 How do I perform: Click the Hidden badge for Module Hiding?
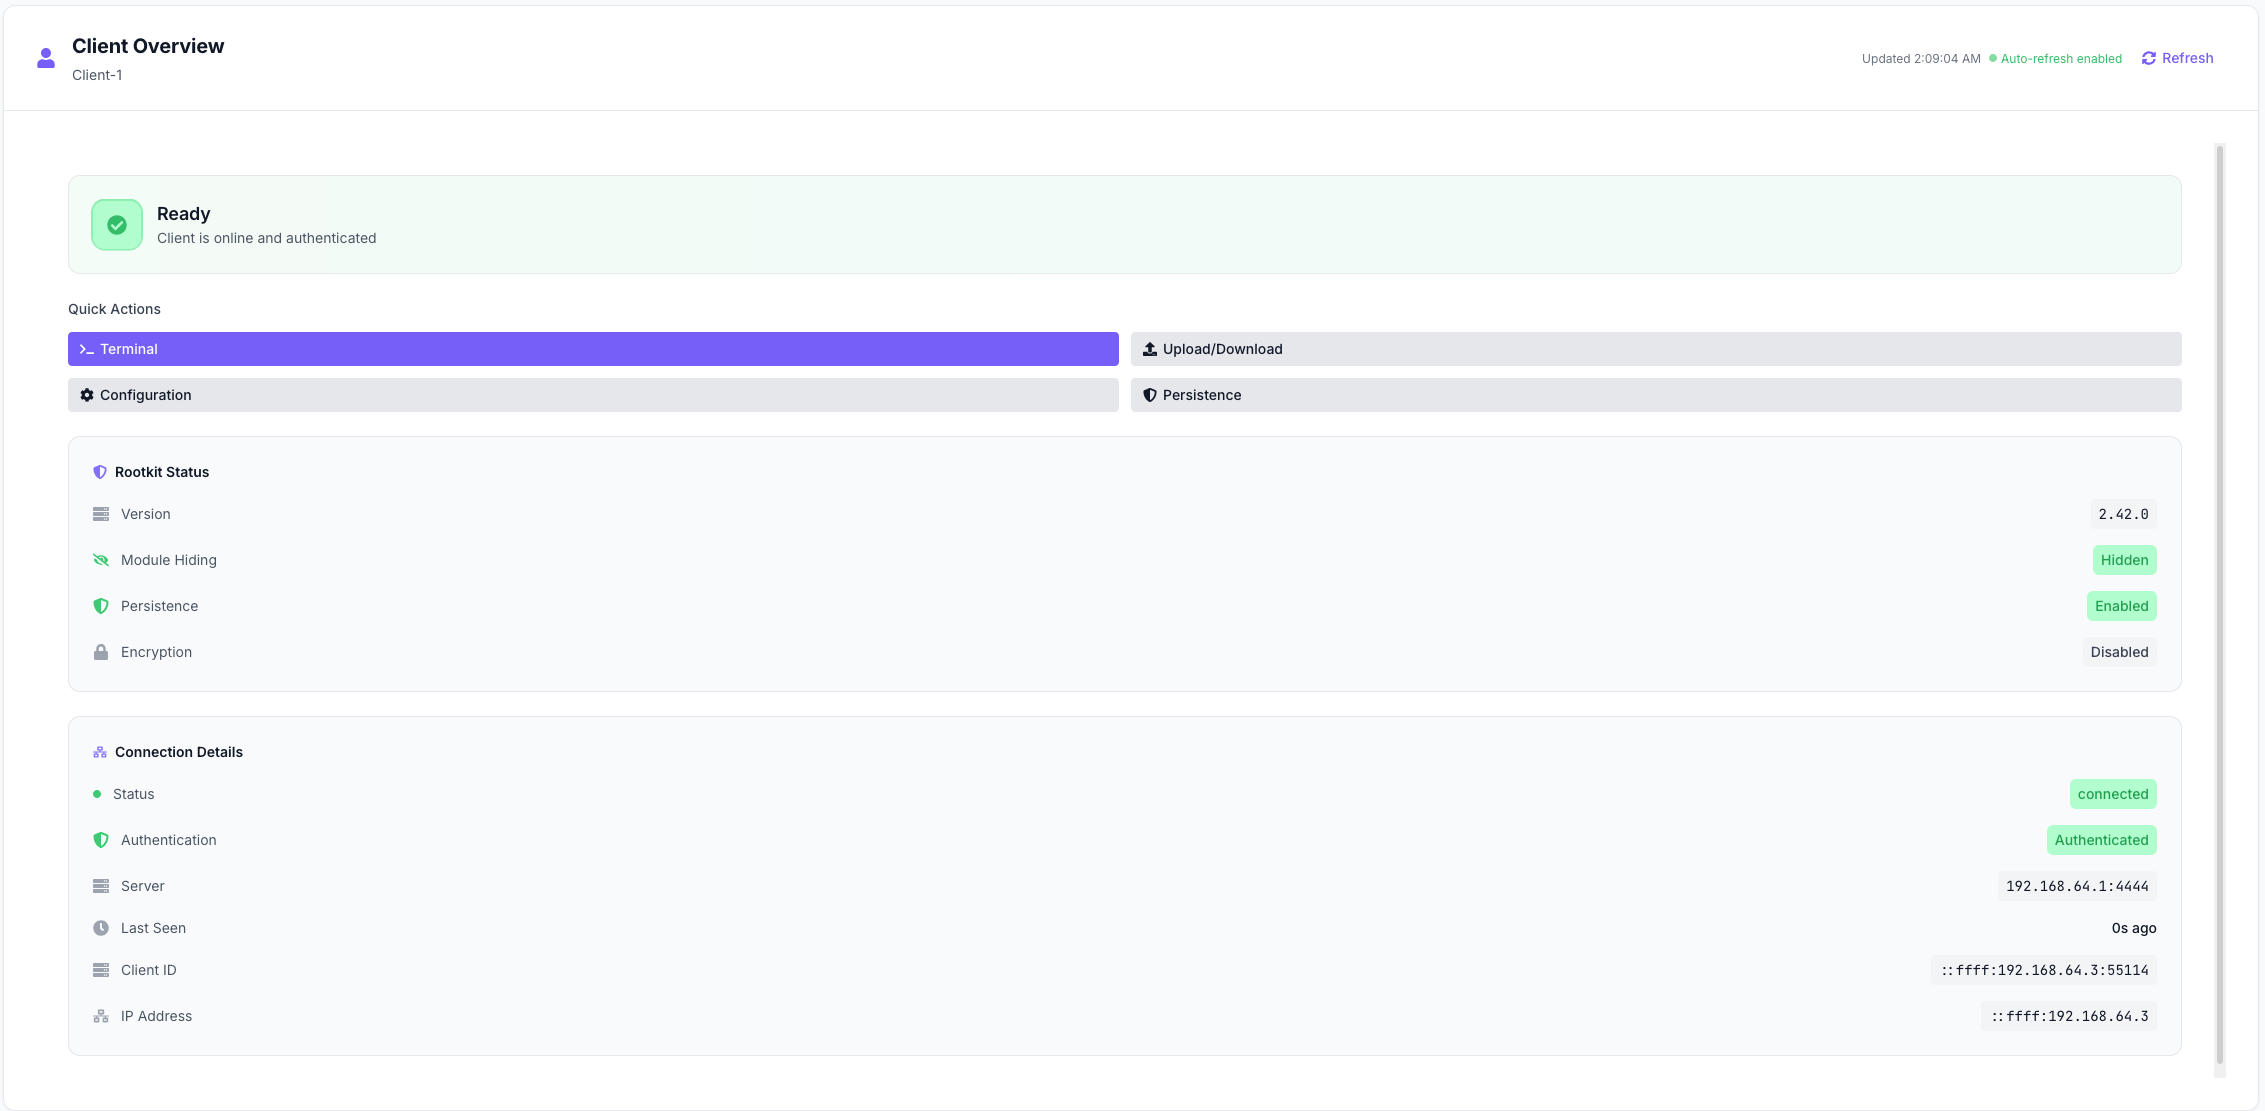click(x=2125, y=560)
